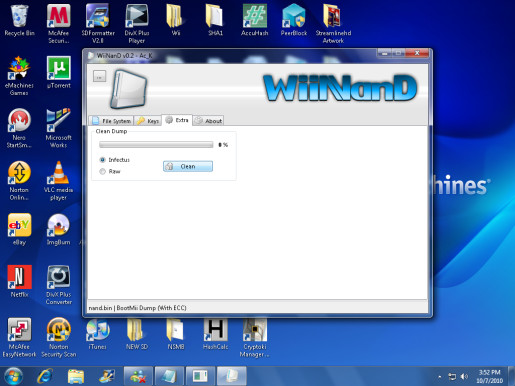Open the About tab
This screenshot has height=386, width=515.
[208, 121]
